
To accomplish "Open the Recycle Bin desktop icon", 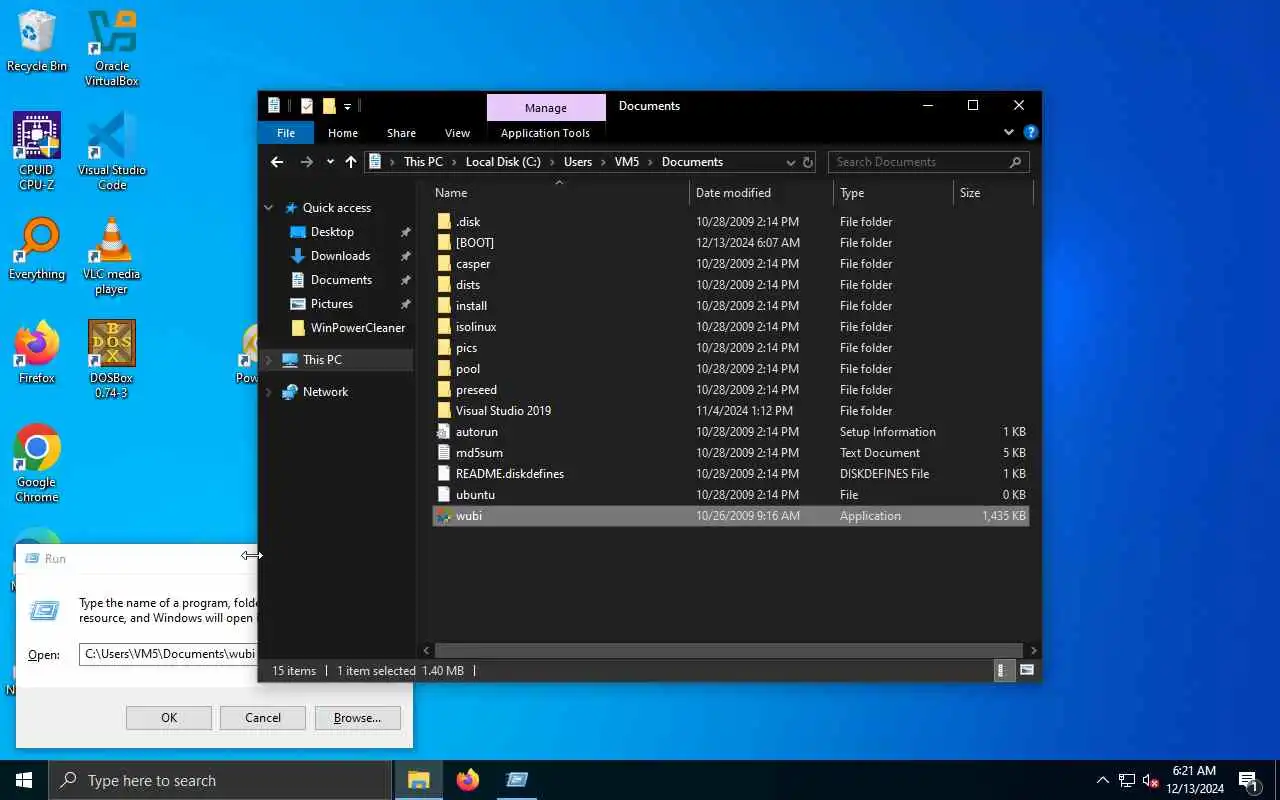I will tap(37, 40).
